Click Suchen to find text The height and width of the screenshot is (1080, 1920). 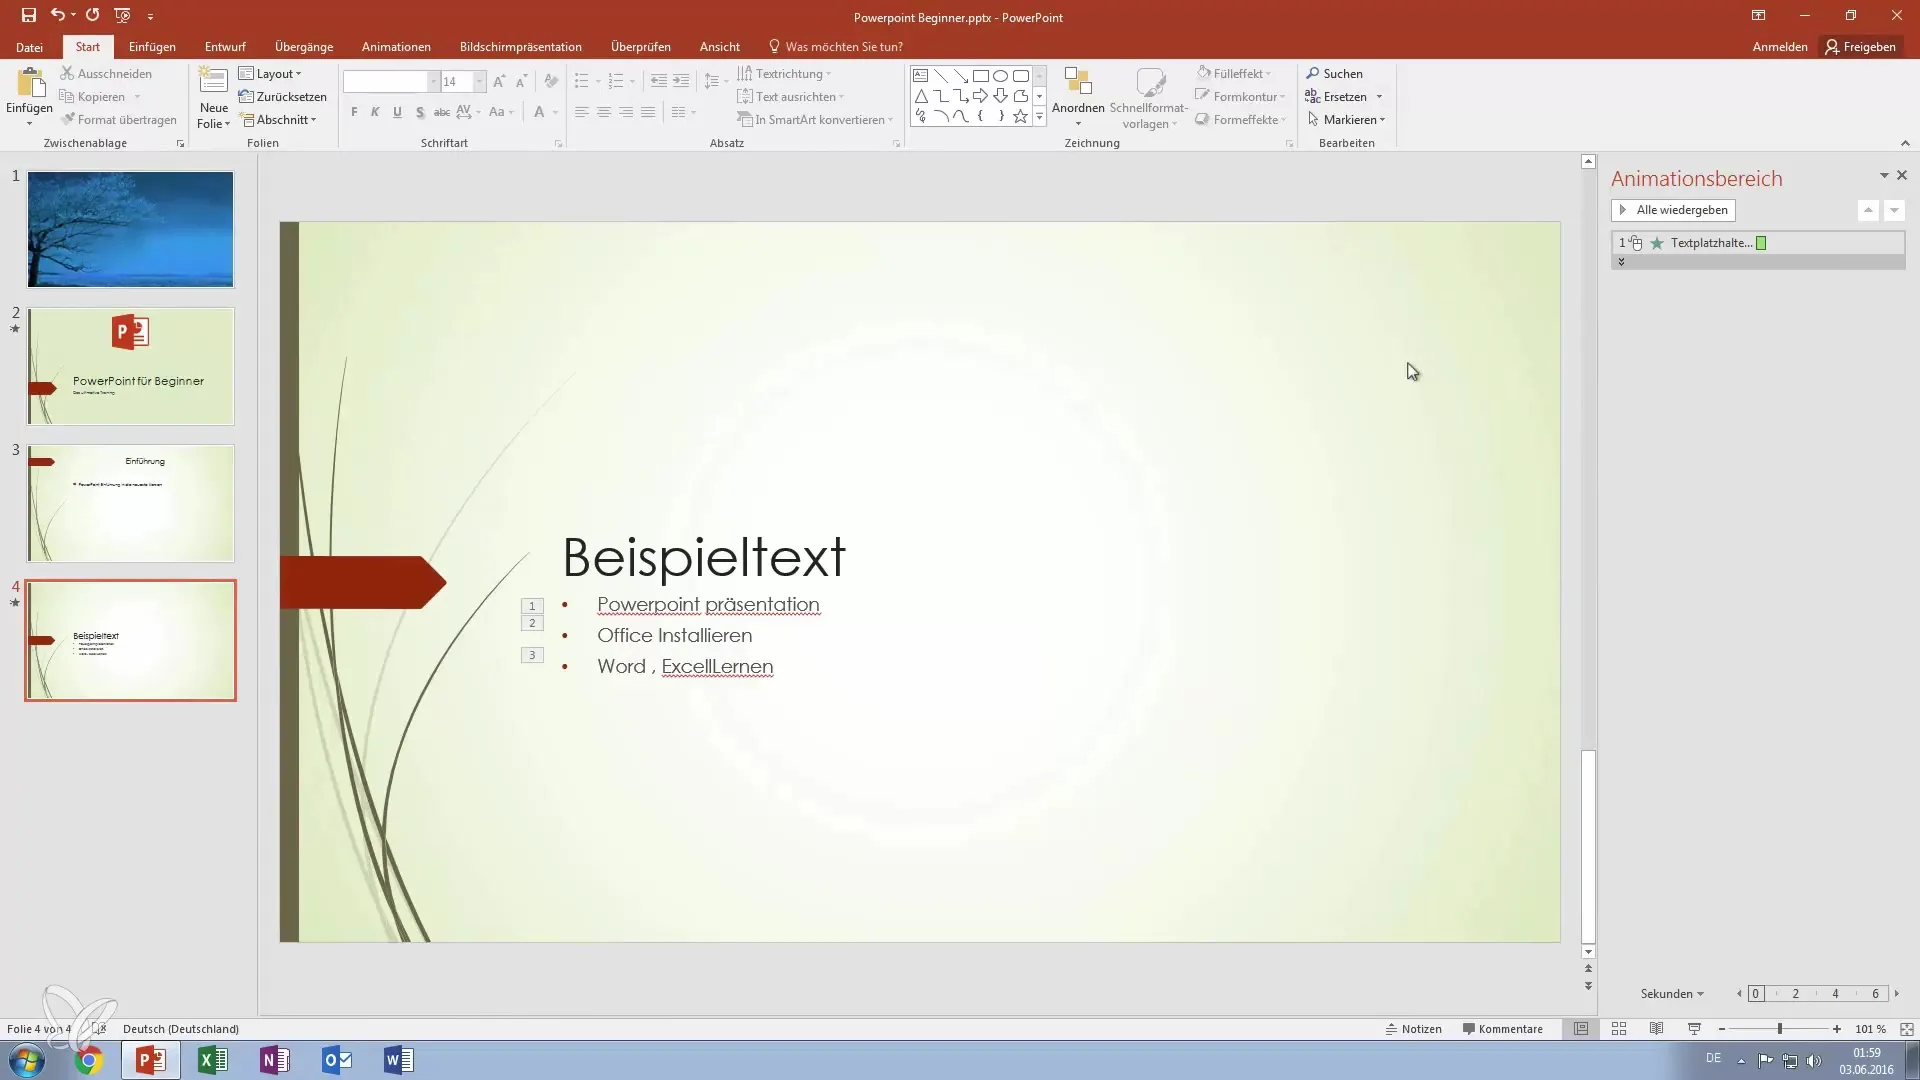pyautogui.click(x=1335, y=73)
